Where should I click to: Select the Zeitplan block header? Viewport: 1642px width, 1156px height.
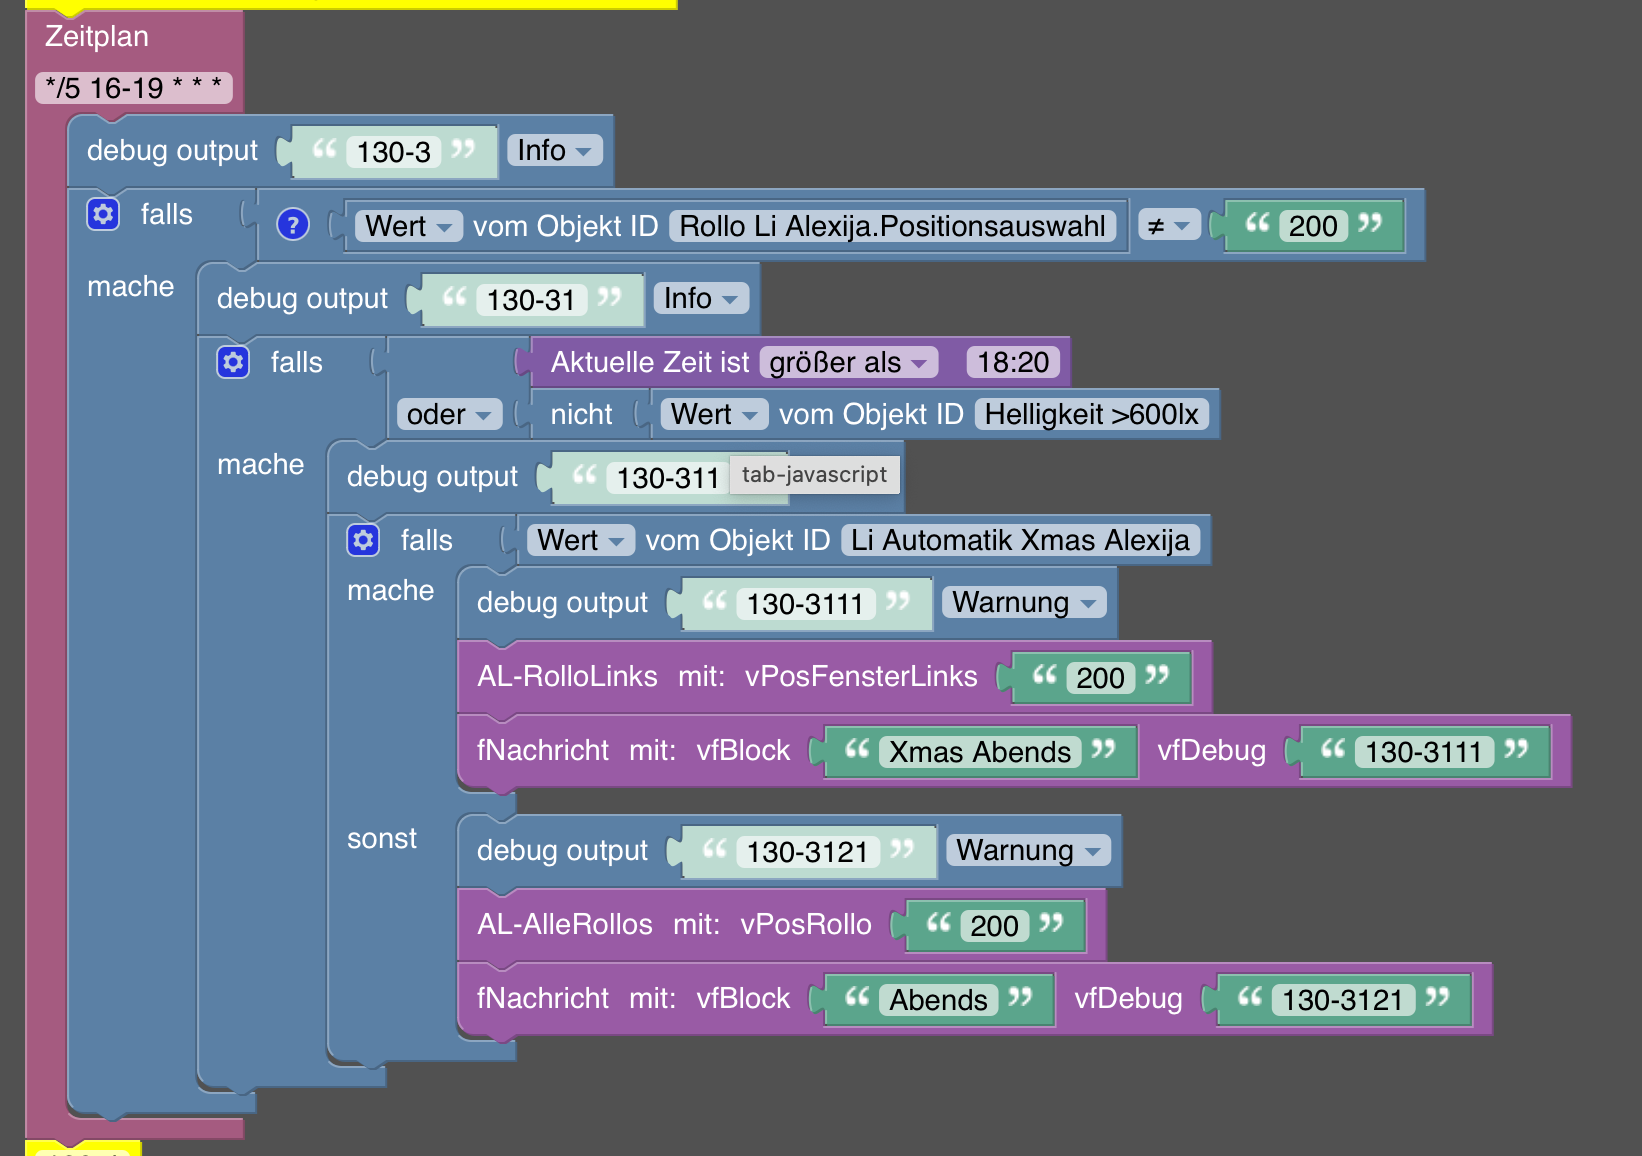[97, 37]
